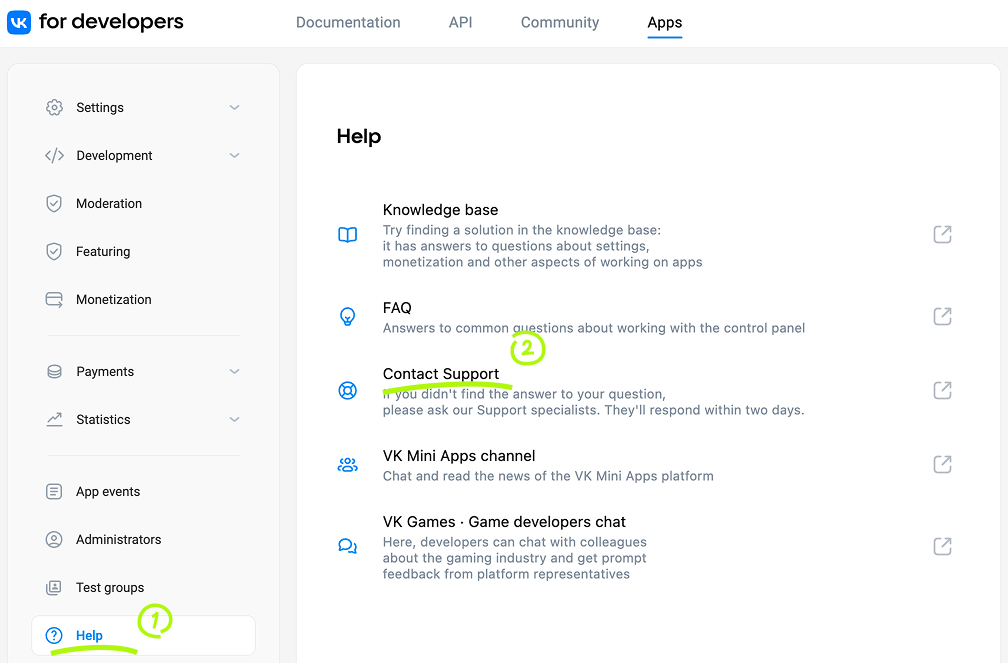Viewport: 1008px width, 663px height.
Task: Click the Knowledge base book icon
Action: [x=347, y=235]
